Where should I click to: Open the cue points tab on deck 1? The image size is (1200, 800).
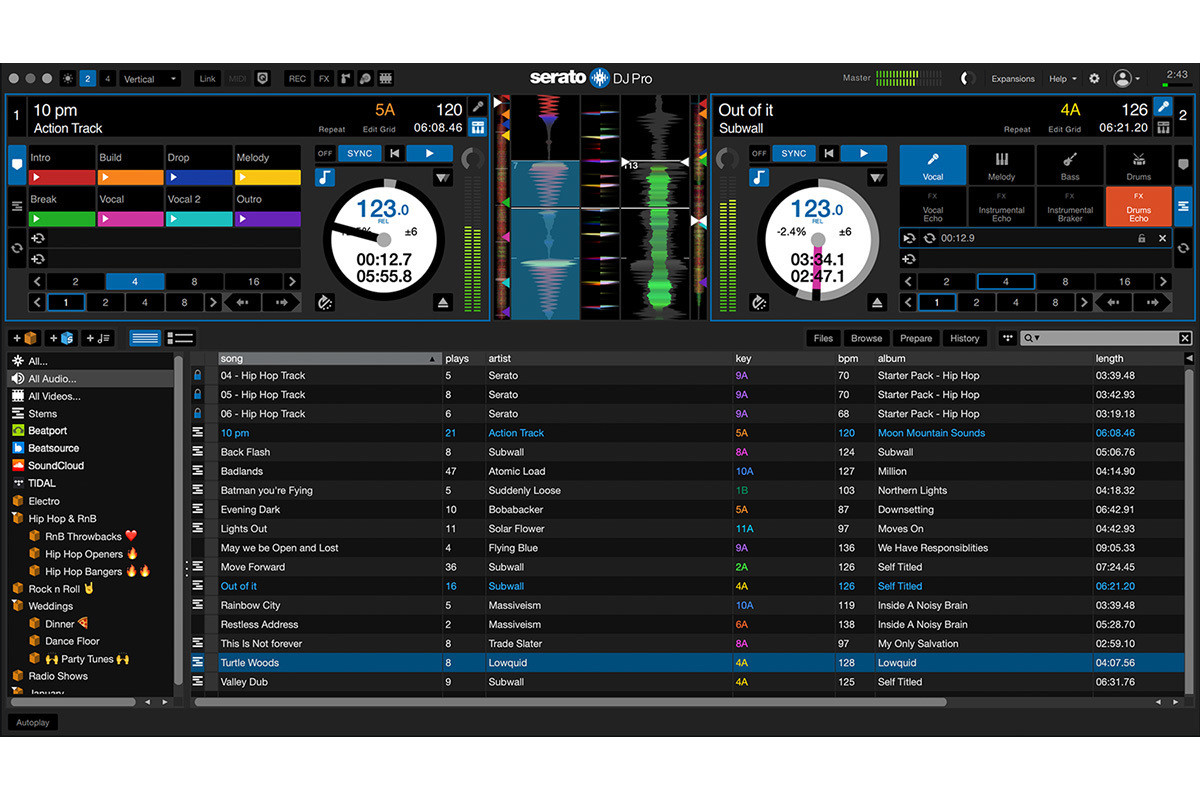pos(17,164)
